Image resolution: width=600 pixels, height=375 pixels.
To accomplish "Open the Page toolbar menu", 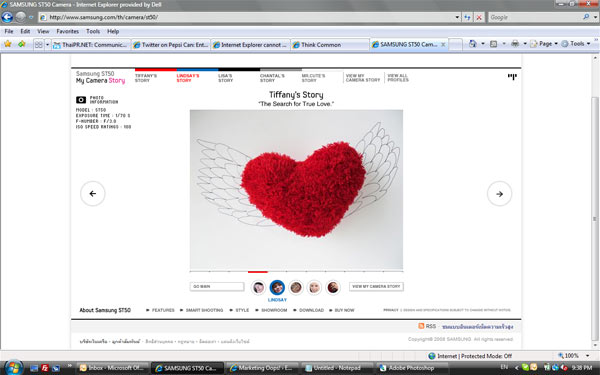I will pos(544,44).
